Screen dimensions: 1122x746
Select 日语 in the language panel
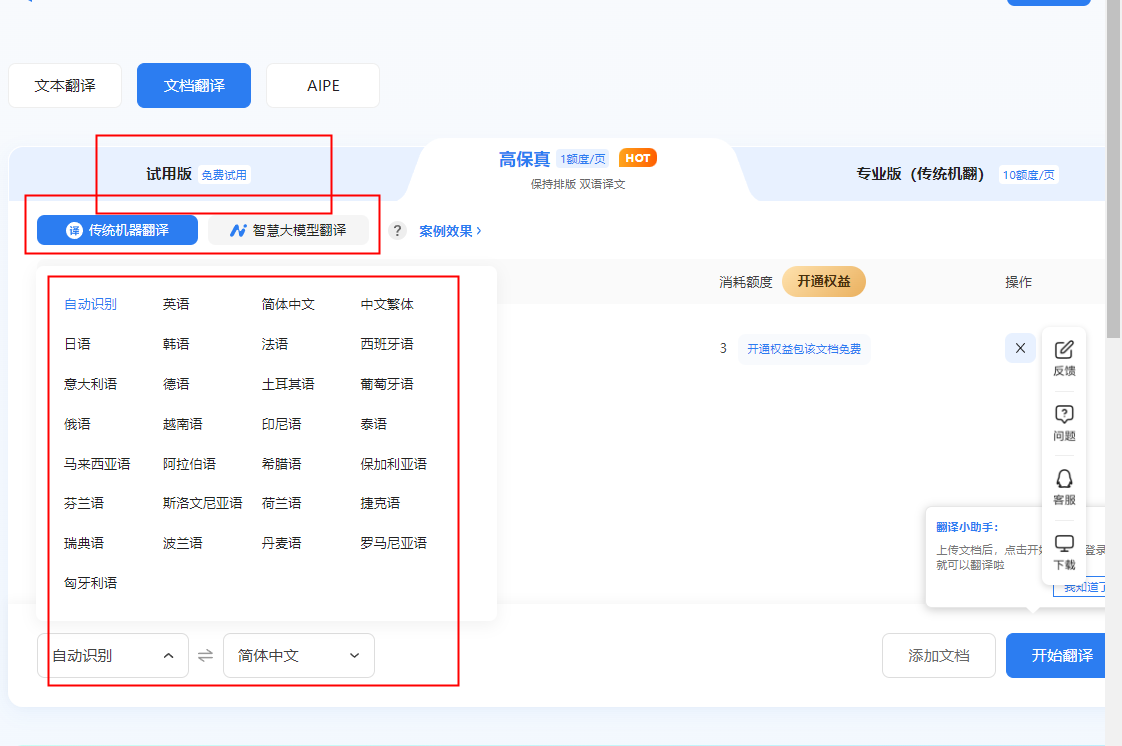pos(76,343)
